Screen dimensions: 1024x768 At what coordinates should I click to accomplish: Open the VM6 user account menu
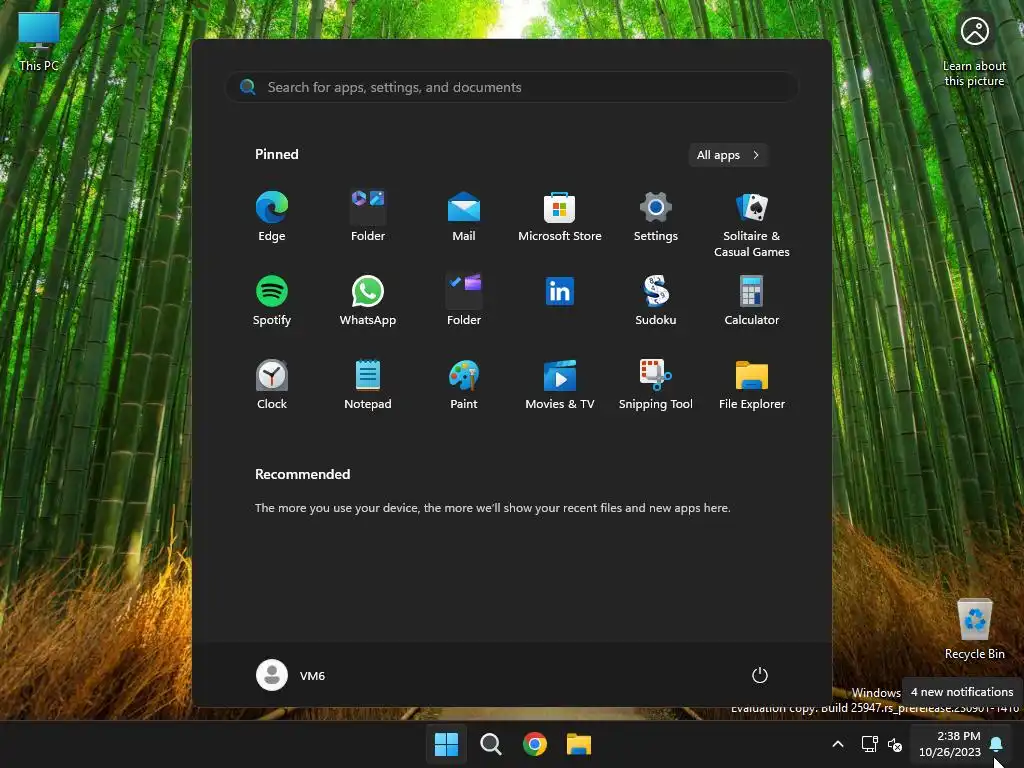click(291, 675)
